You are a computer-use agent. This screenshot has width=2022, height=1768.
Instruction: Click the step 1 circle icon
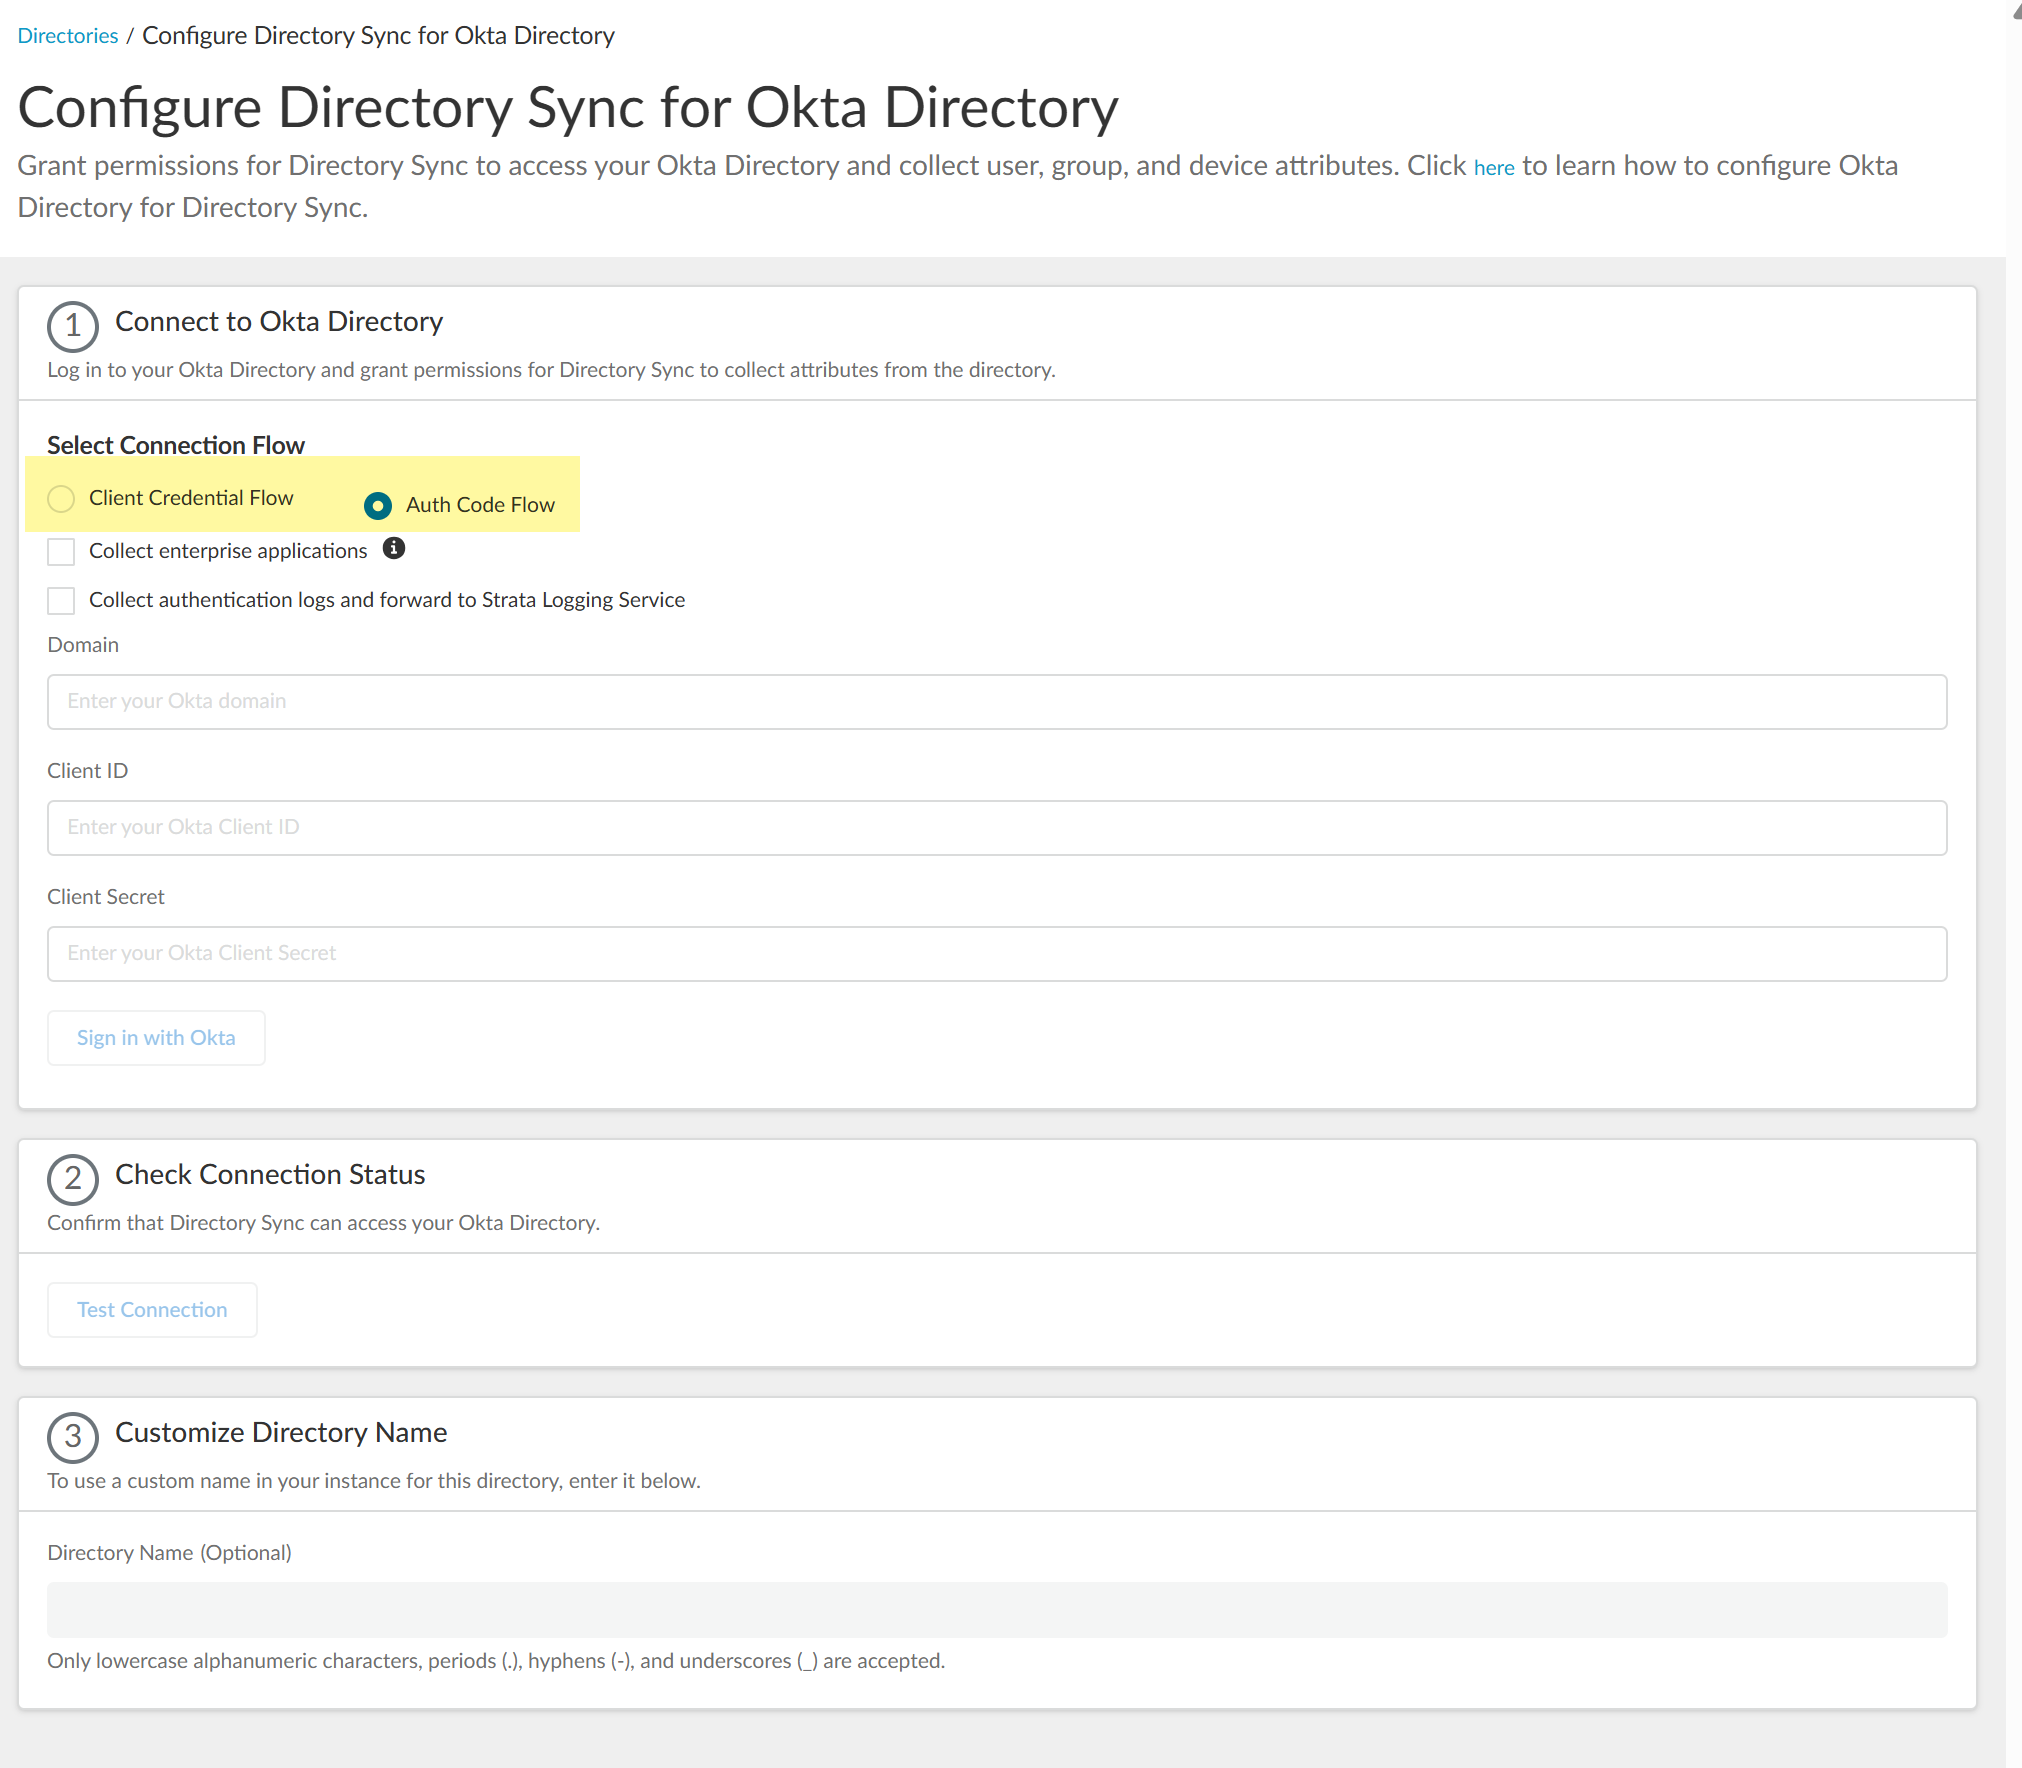(73, 326)
